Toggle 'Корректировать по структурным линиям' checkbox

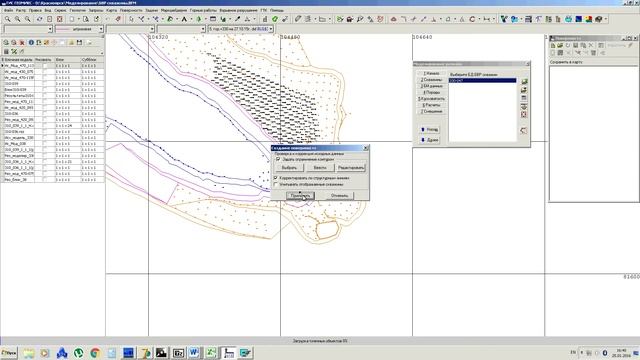(x=276, y=178)
